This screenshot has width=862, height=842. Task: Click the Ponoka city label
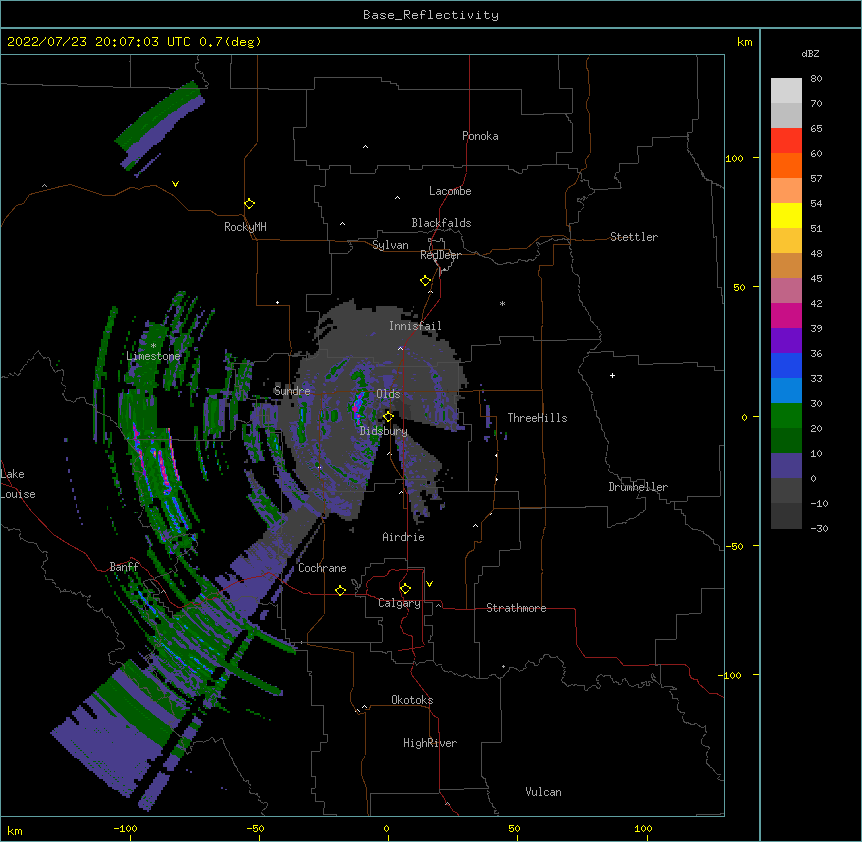[480, 136]
